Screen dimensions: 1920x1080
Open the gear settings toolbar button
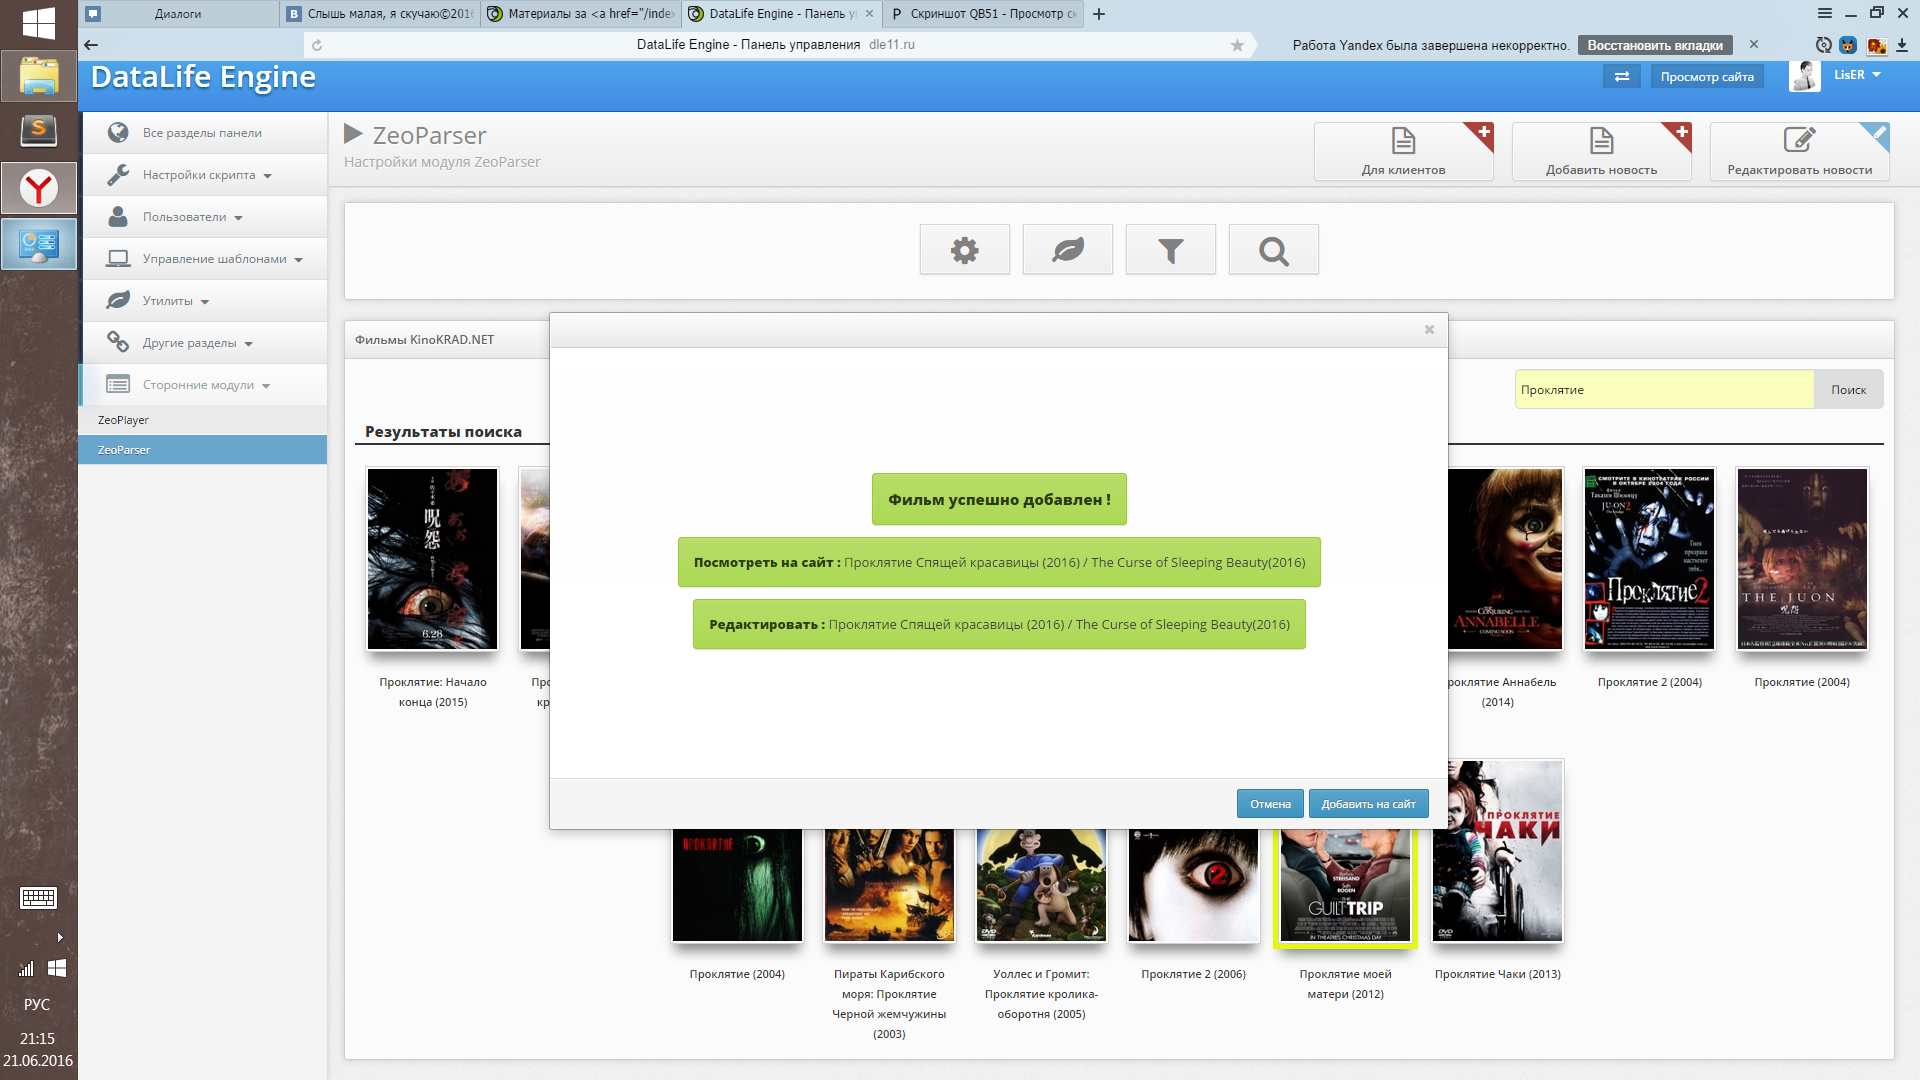(964, 250)
